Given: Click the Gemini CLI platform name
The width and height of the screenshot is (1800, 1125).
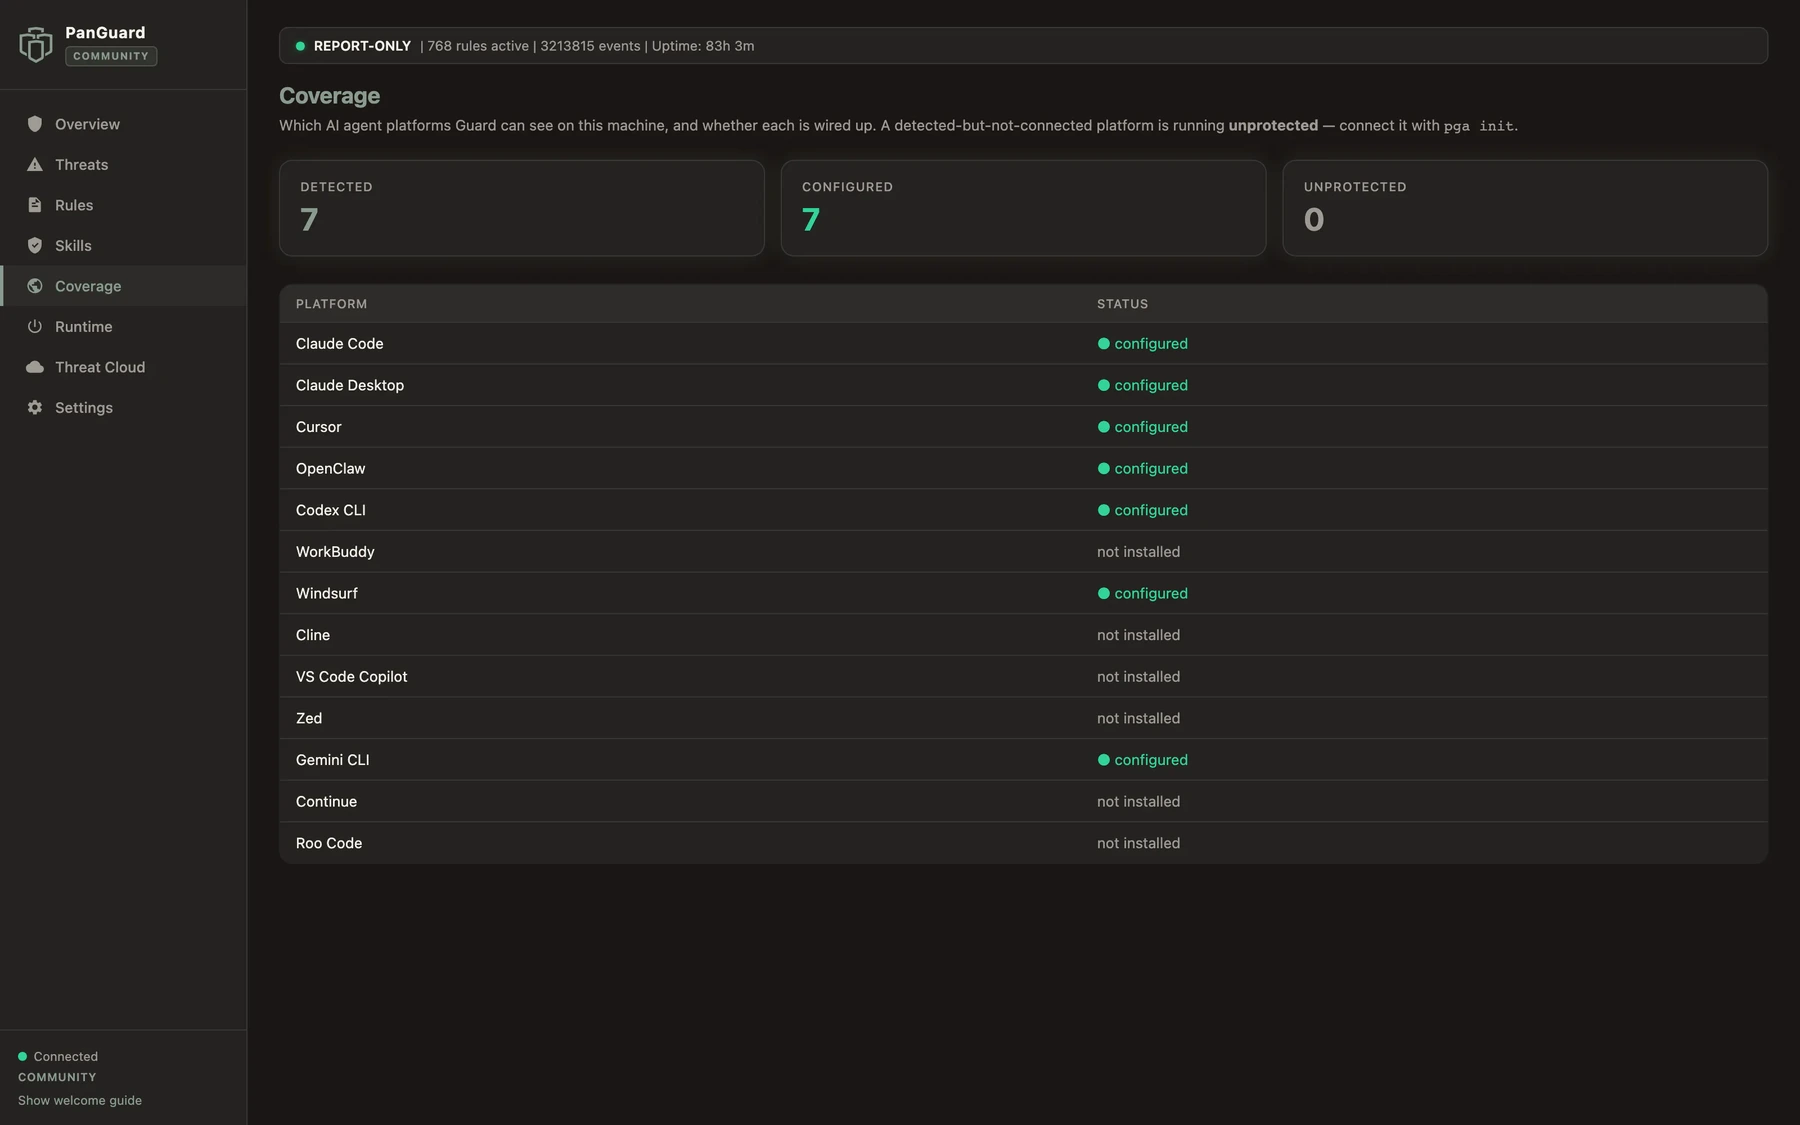Looking at the screenshot, I should click(x=333, y=760).
